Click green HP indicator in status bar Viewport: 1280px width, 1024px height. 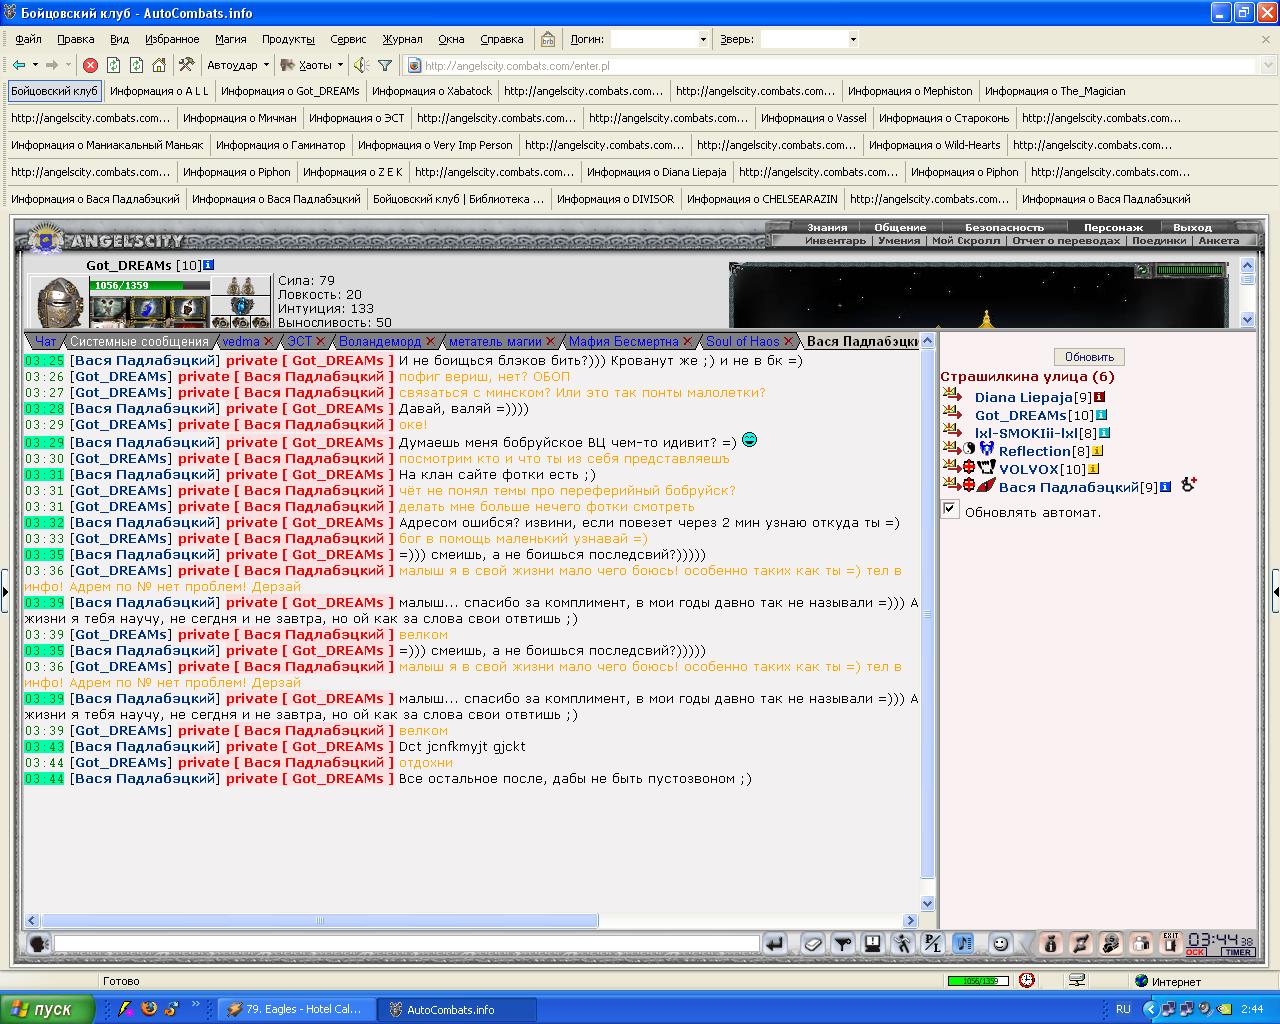pyautogui.click(x=979, y=981)
